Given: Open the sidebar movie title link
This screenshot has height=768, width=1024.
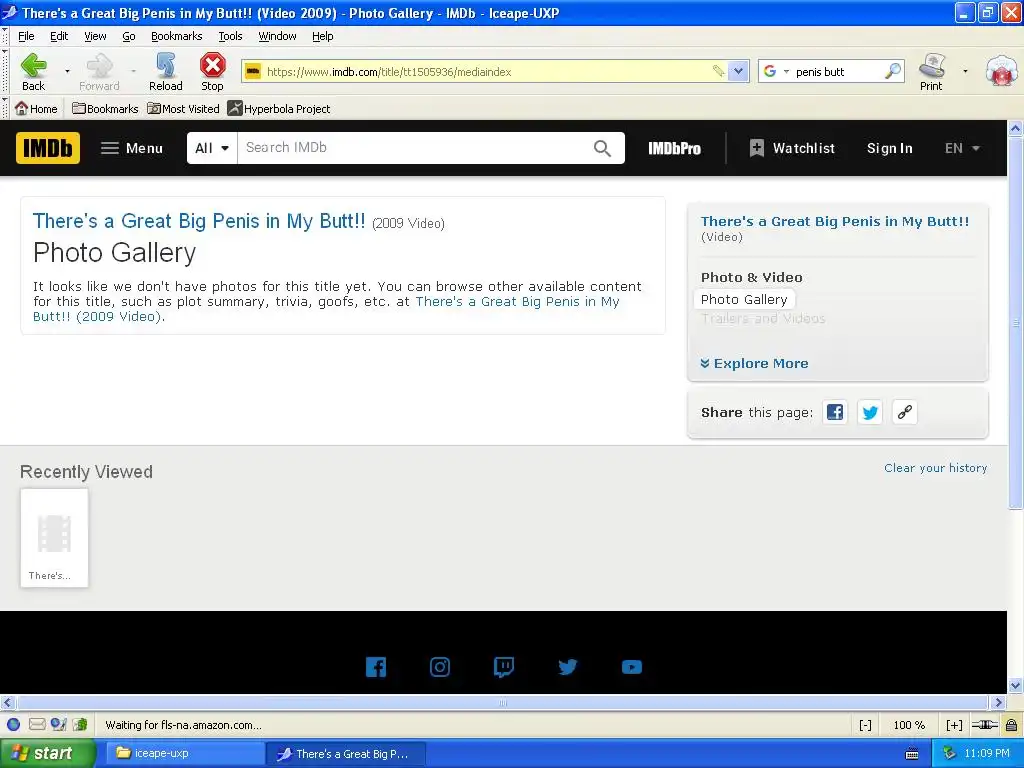Looking at the screenshot, I should (x=835, y=221).
